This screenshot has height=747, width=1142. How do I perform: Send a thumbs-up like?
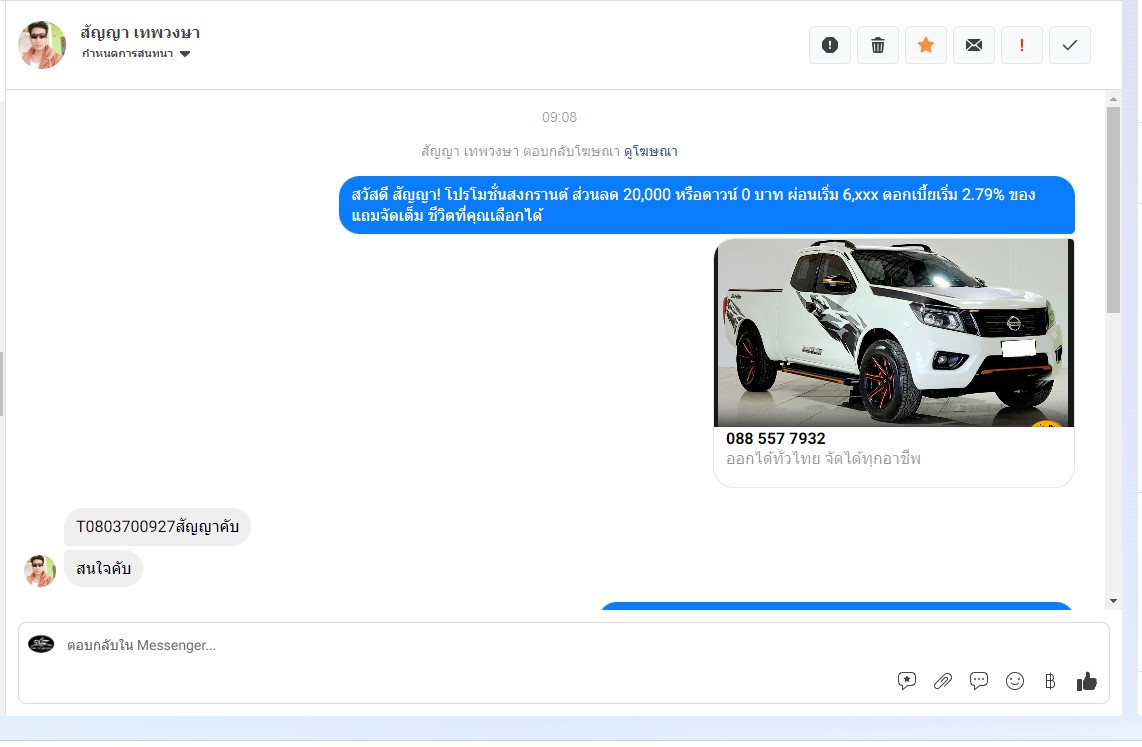coord(1087,681)
